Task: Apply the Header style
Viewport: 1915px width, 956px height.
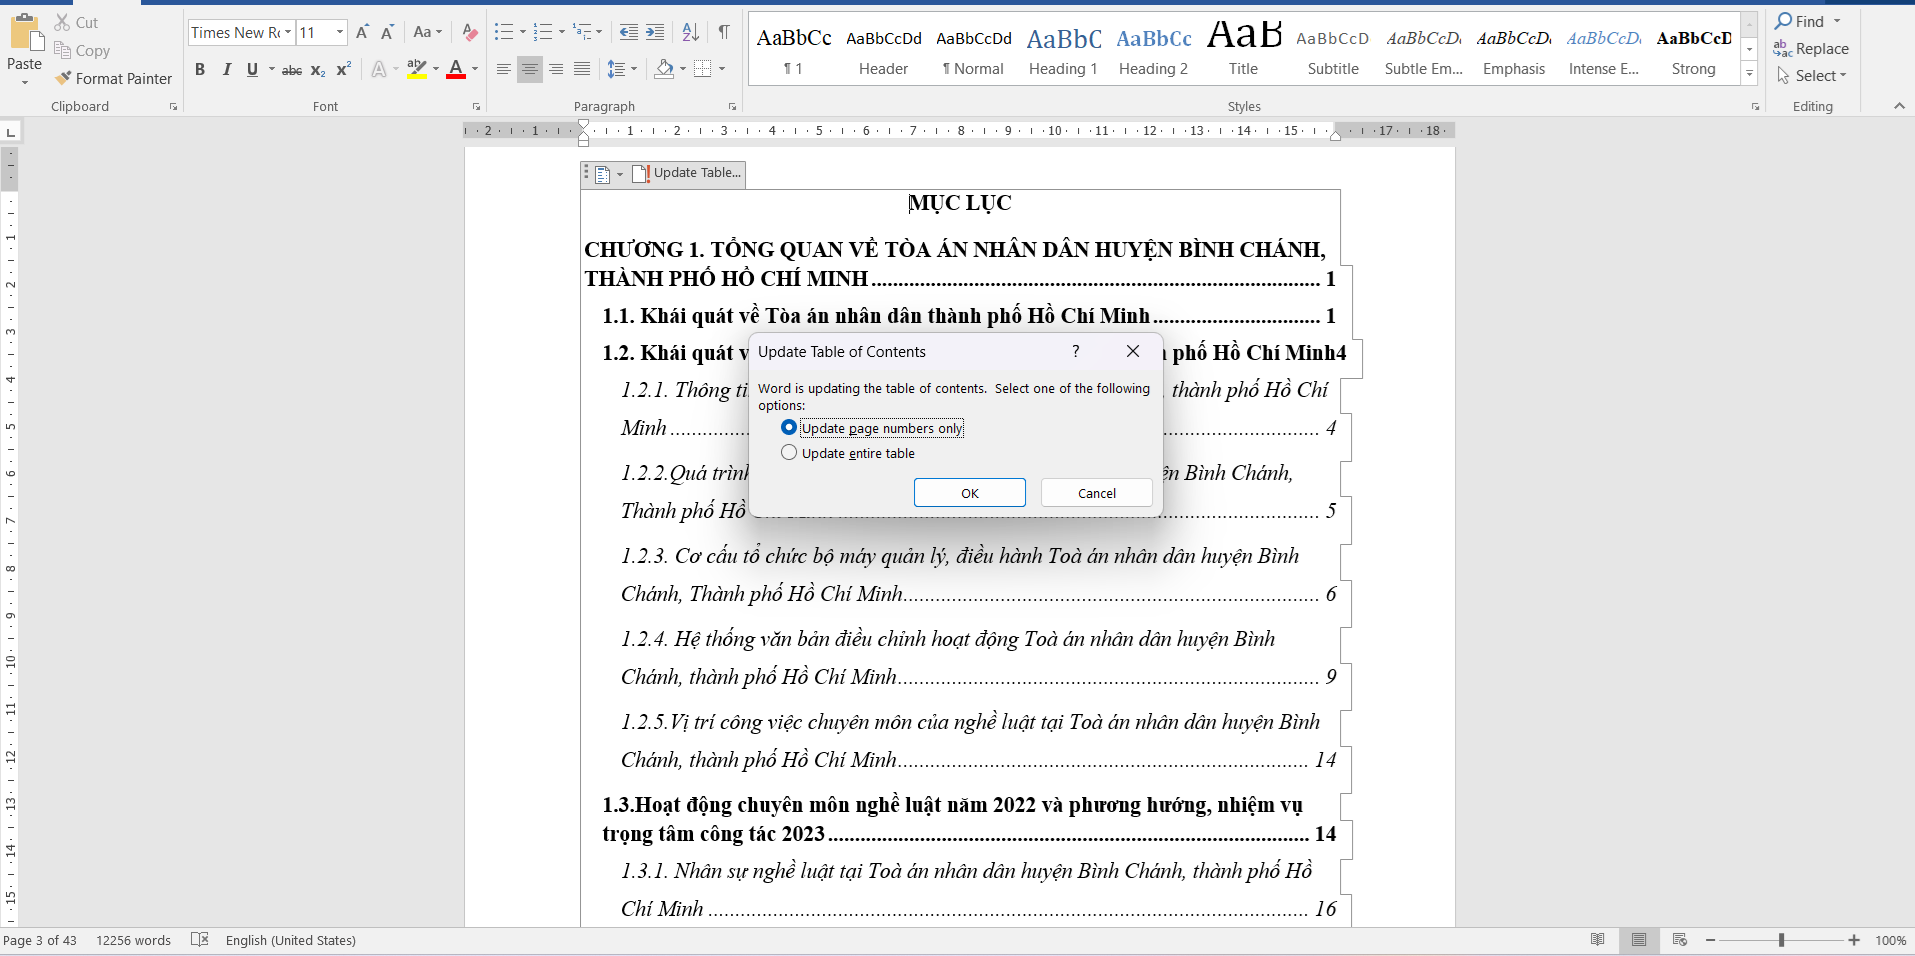Action: tap(883, 50)
